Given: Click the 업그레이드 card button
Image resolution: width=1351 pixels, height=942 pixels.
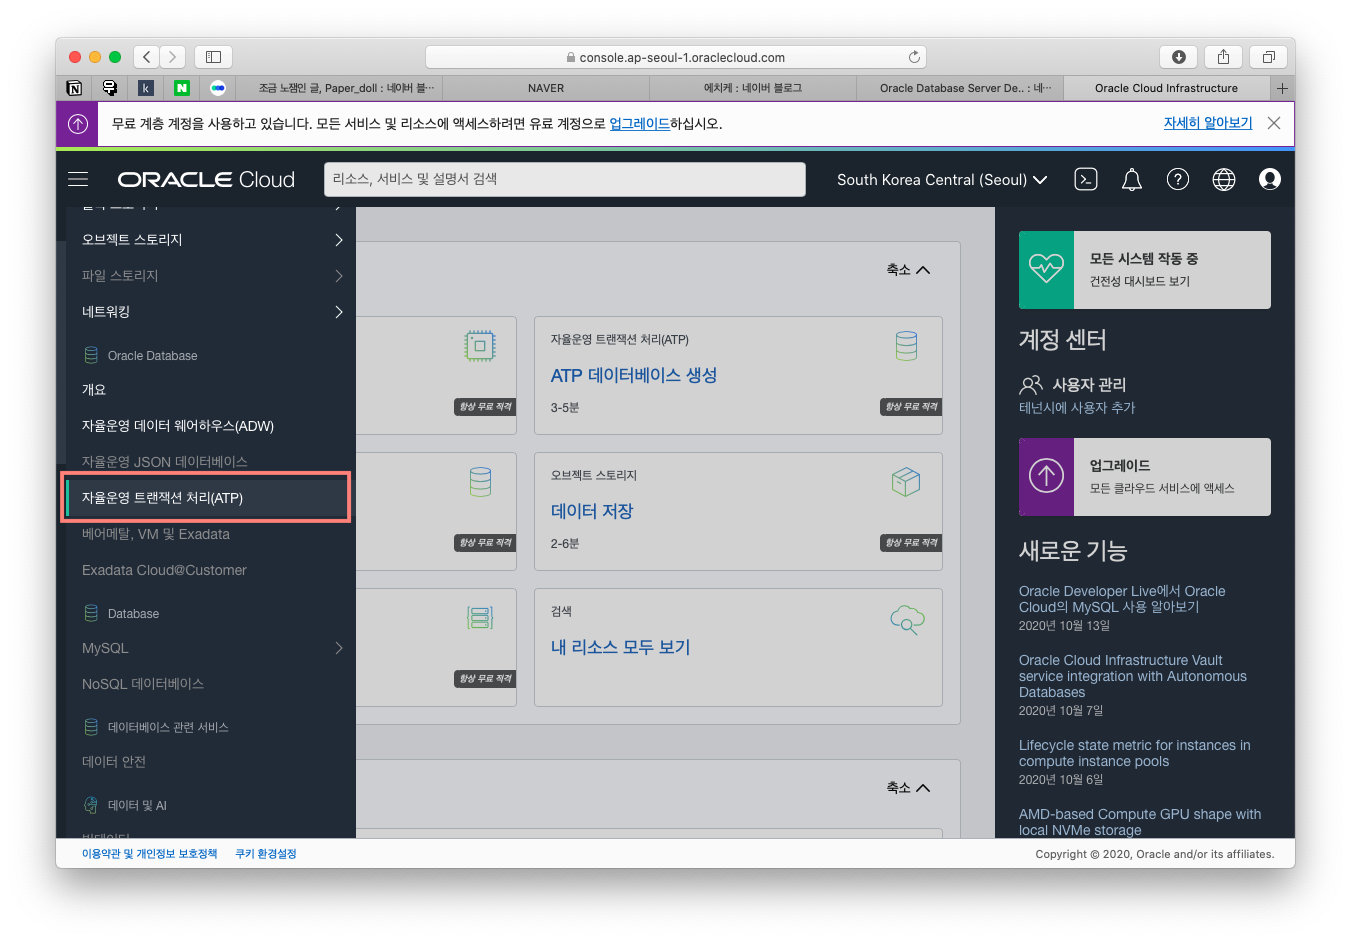Looking at the screenshot, I should pos(1144,476).
